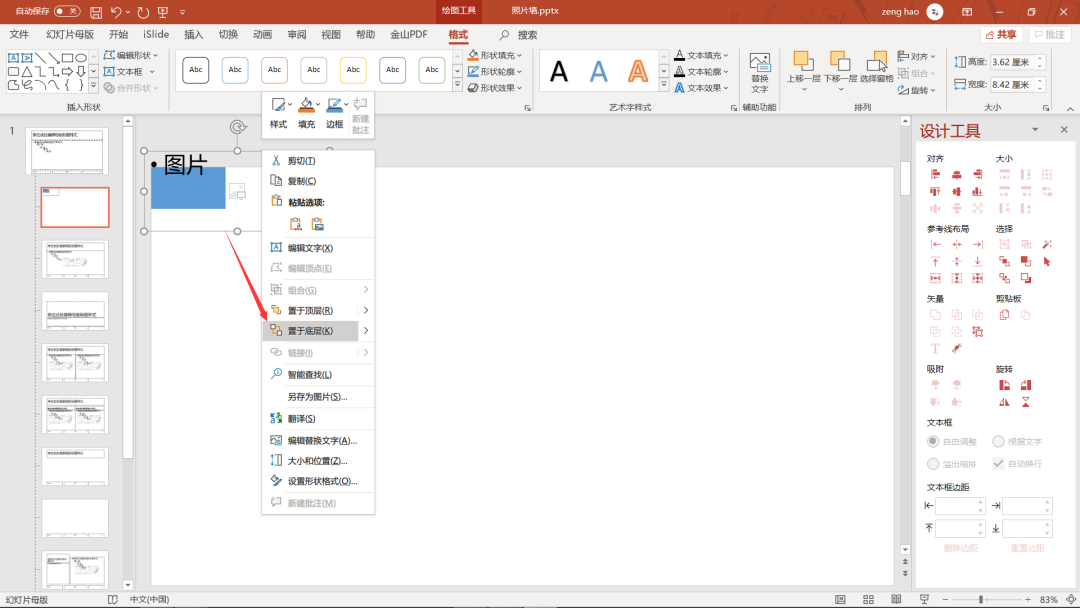Viewport: 1080px width, 608px height.
Task: Choose 置于底层(K) from context menu
Action: pyautogui.click(x=311, y=331)
